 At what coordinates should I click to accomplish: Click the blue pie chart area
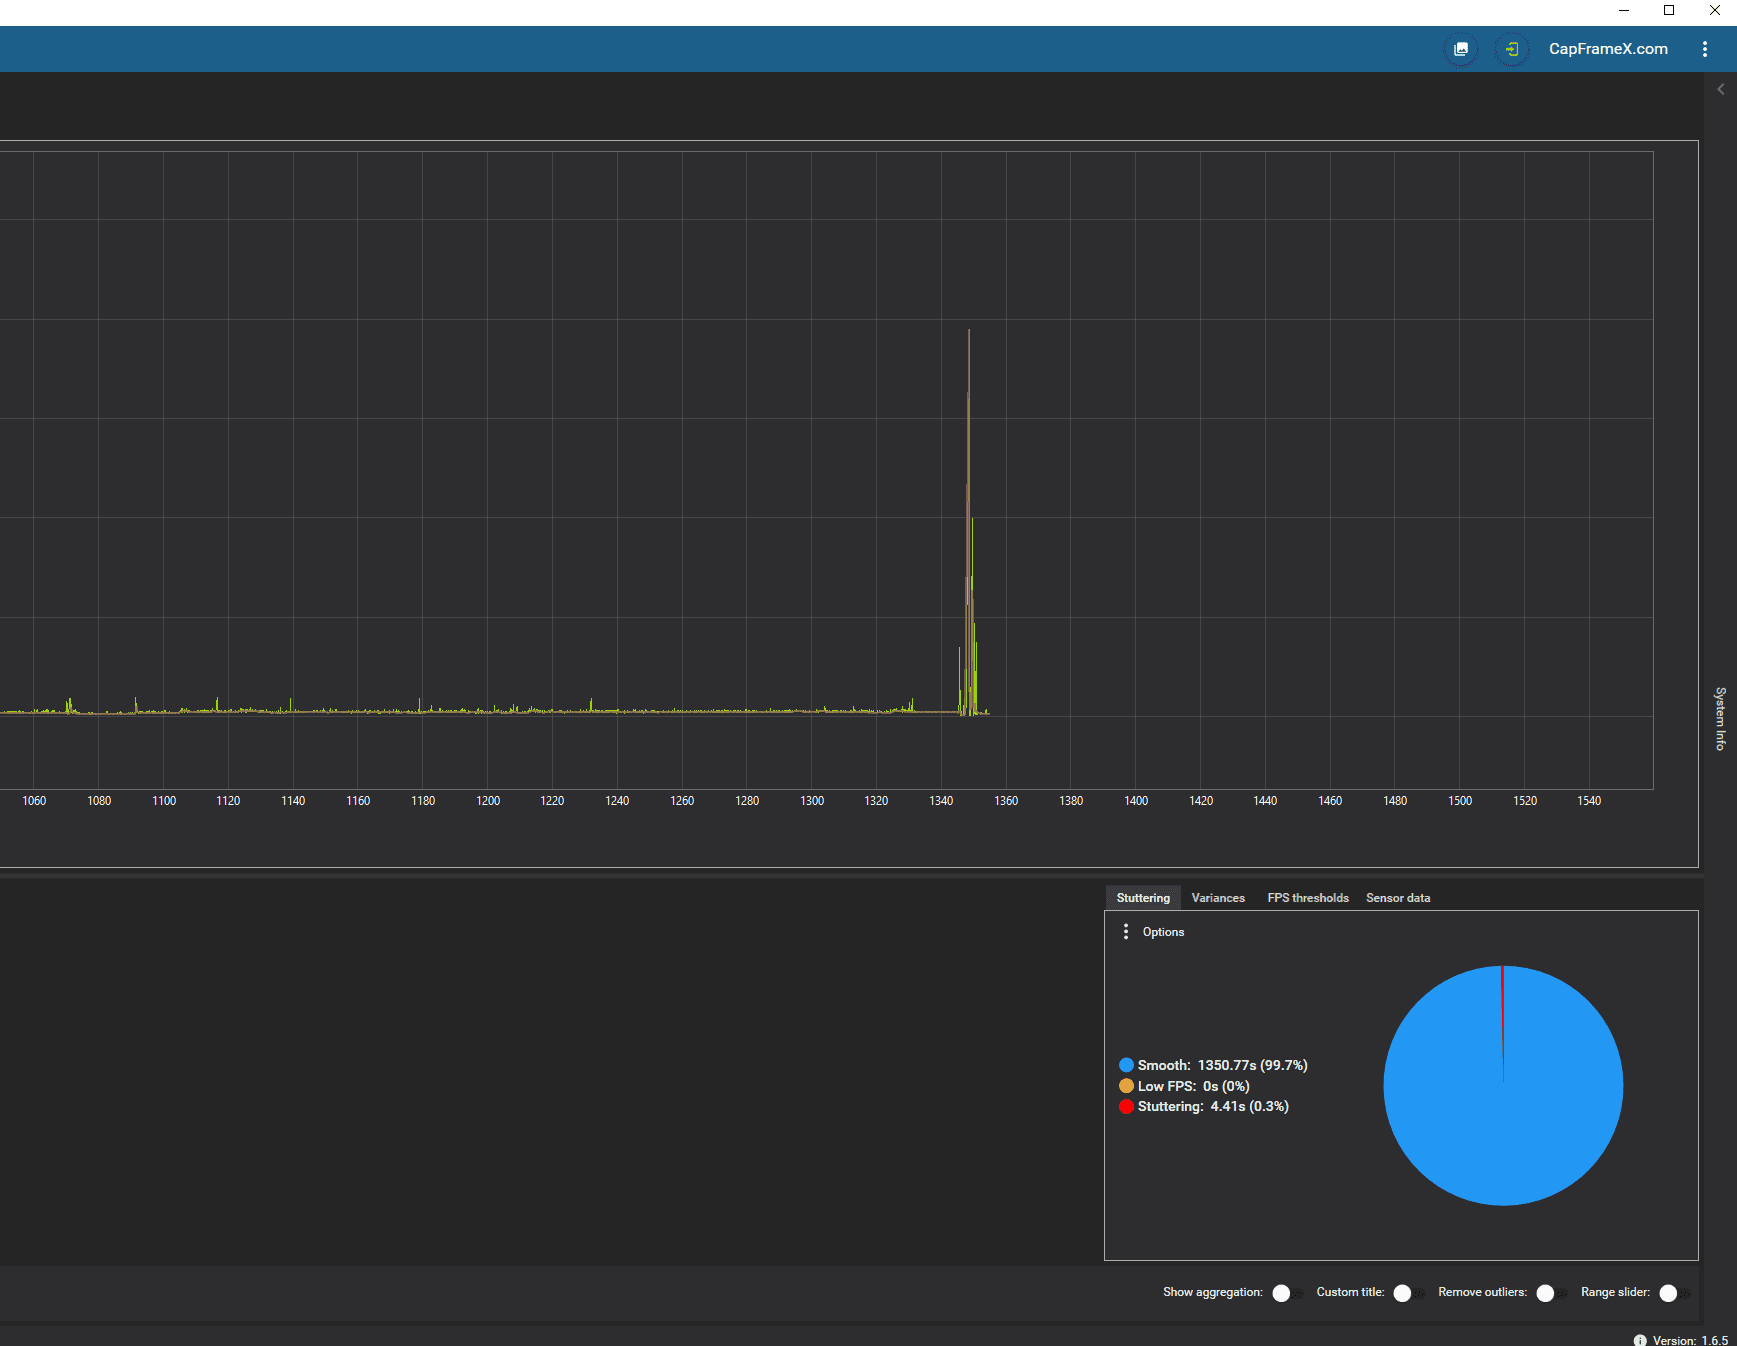[1503, 1086]
